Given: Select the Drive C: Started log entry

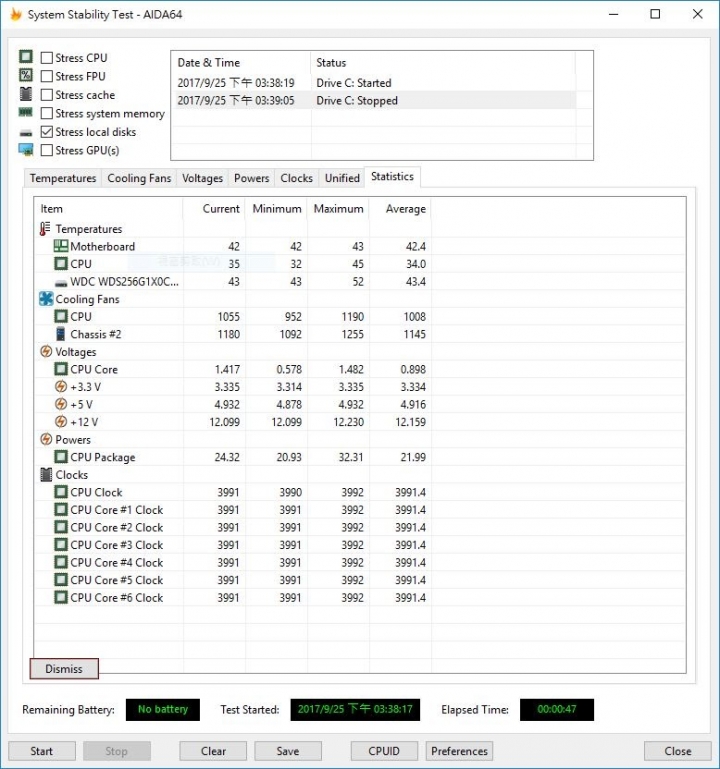Looking at the screenshot, I should tap(375, 82).
